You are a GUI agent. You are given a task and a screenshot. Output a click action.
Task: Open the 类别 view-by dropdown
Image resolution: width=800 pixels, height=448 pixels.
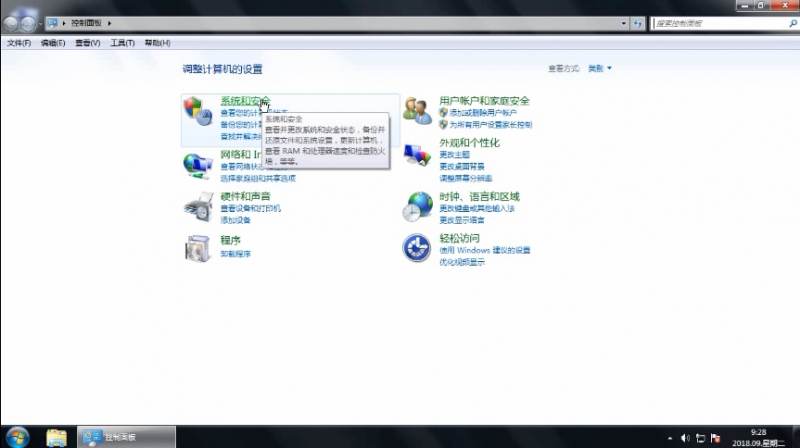(x=600, y=68)
